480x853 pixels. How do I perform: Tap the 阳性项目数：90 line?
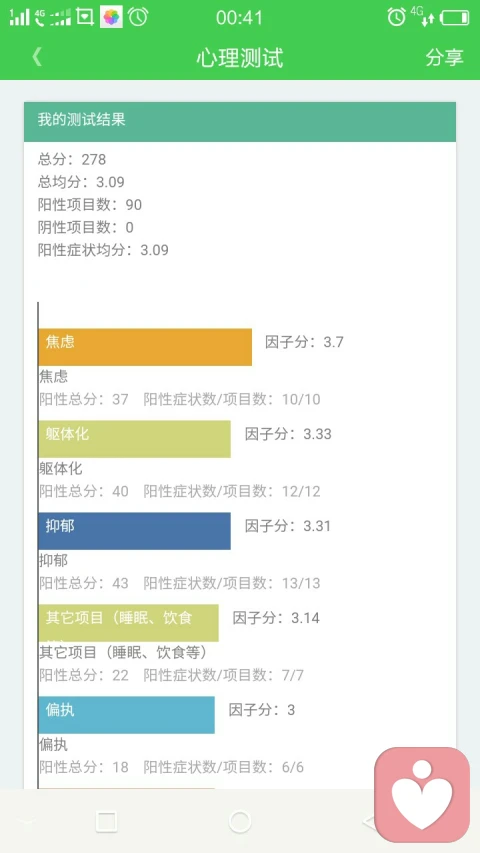[90, 205]
